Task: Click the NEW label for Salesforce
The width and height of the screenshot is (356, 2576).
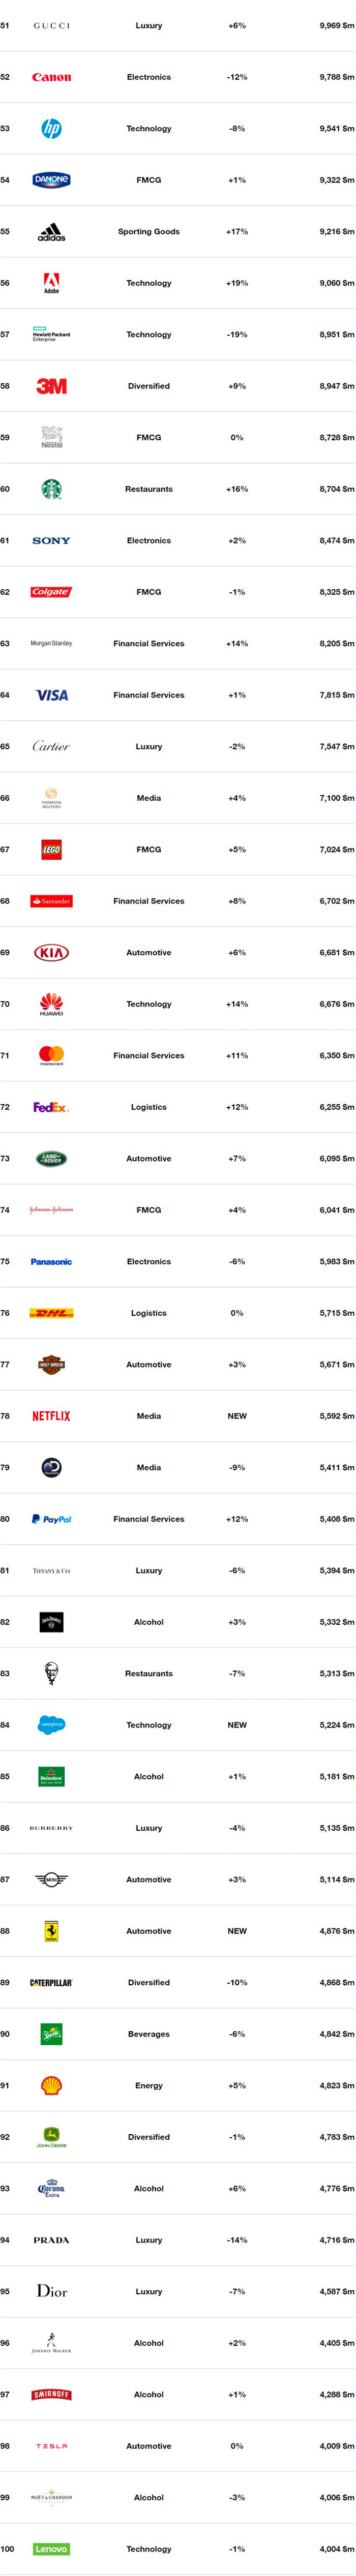Action: coord(237,1725)
